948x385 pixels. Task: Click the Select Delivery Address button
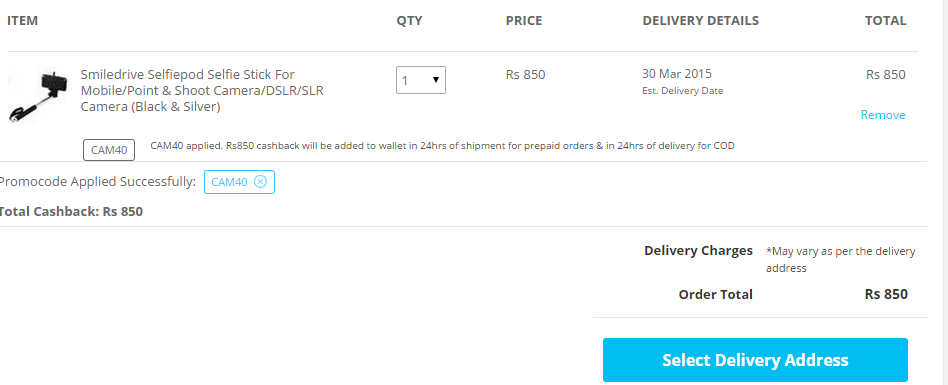[755, 360]
